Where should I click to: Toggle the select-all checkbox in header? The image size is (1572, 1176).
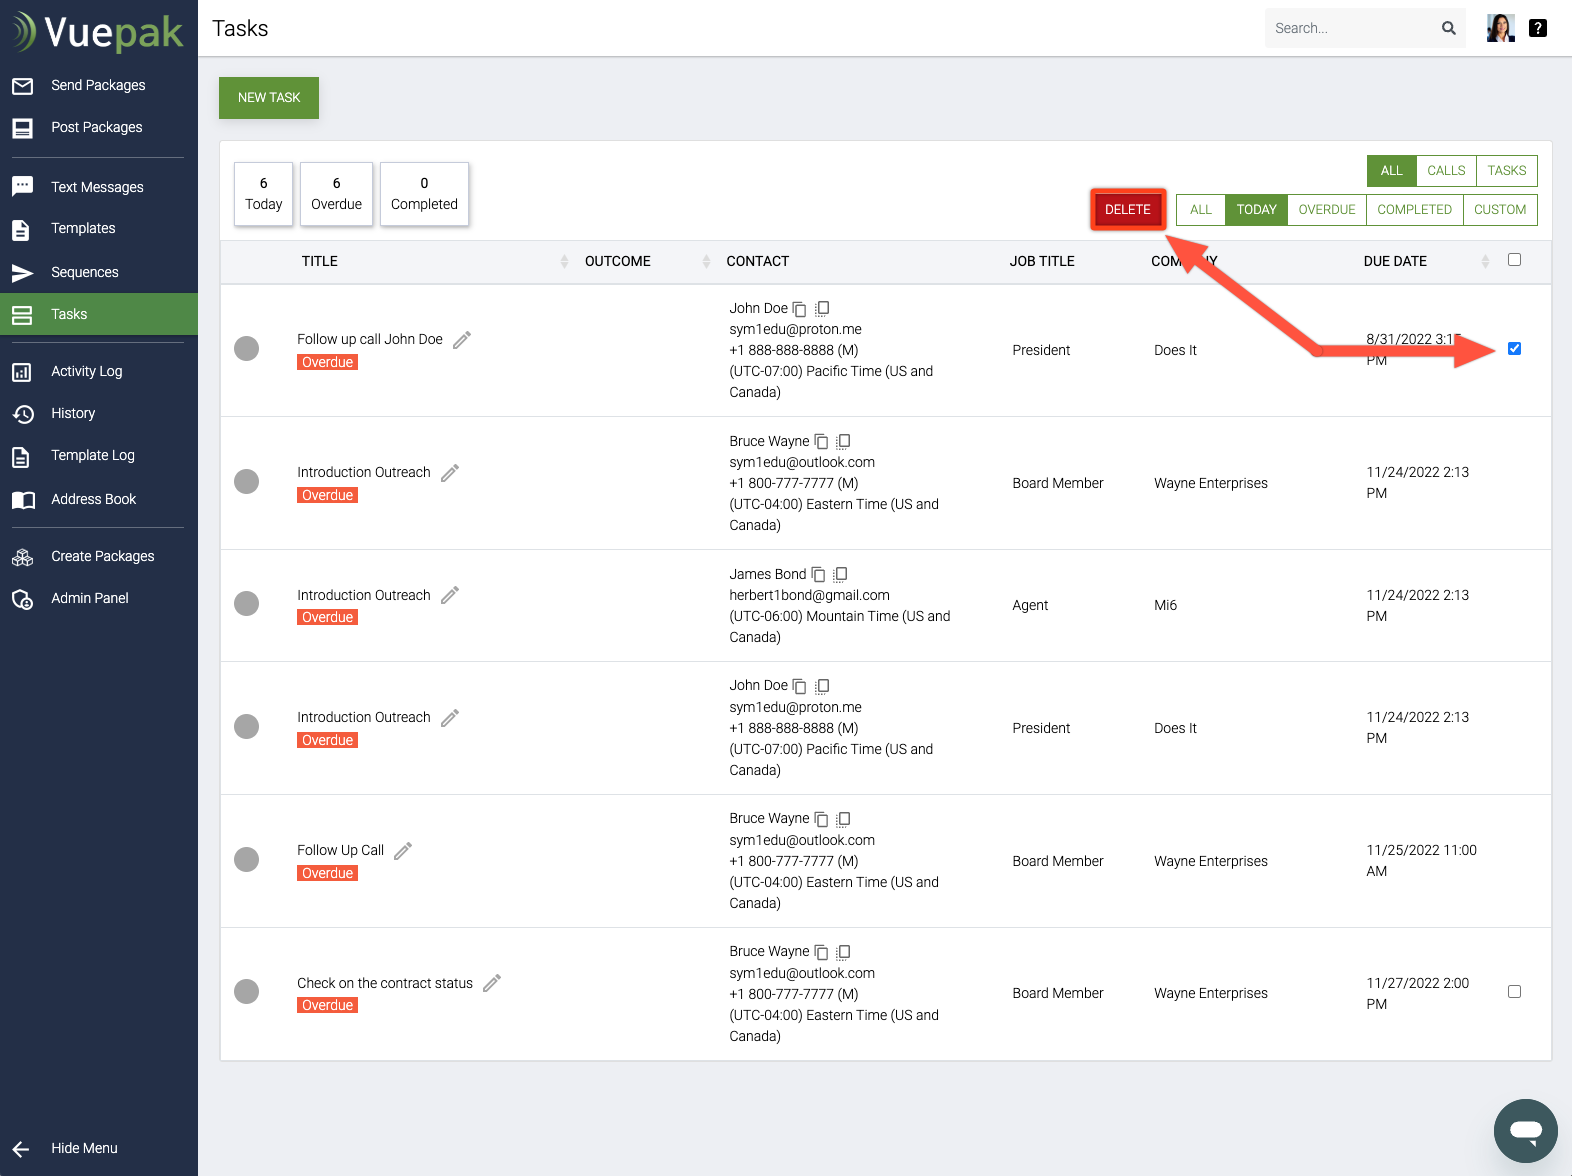(x=1514, y=260)
